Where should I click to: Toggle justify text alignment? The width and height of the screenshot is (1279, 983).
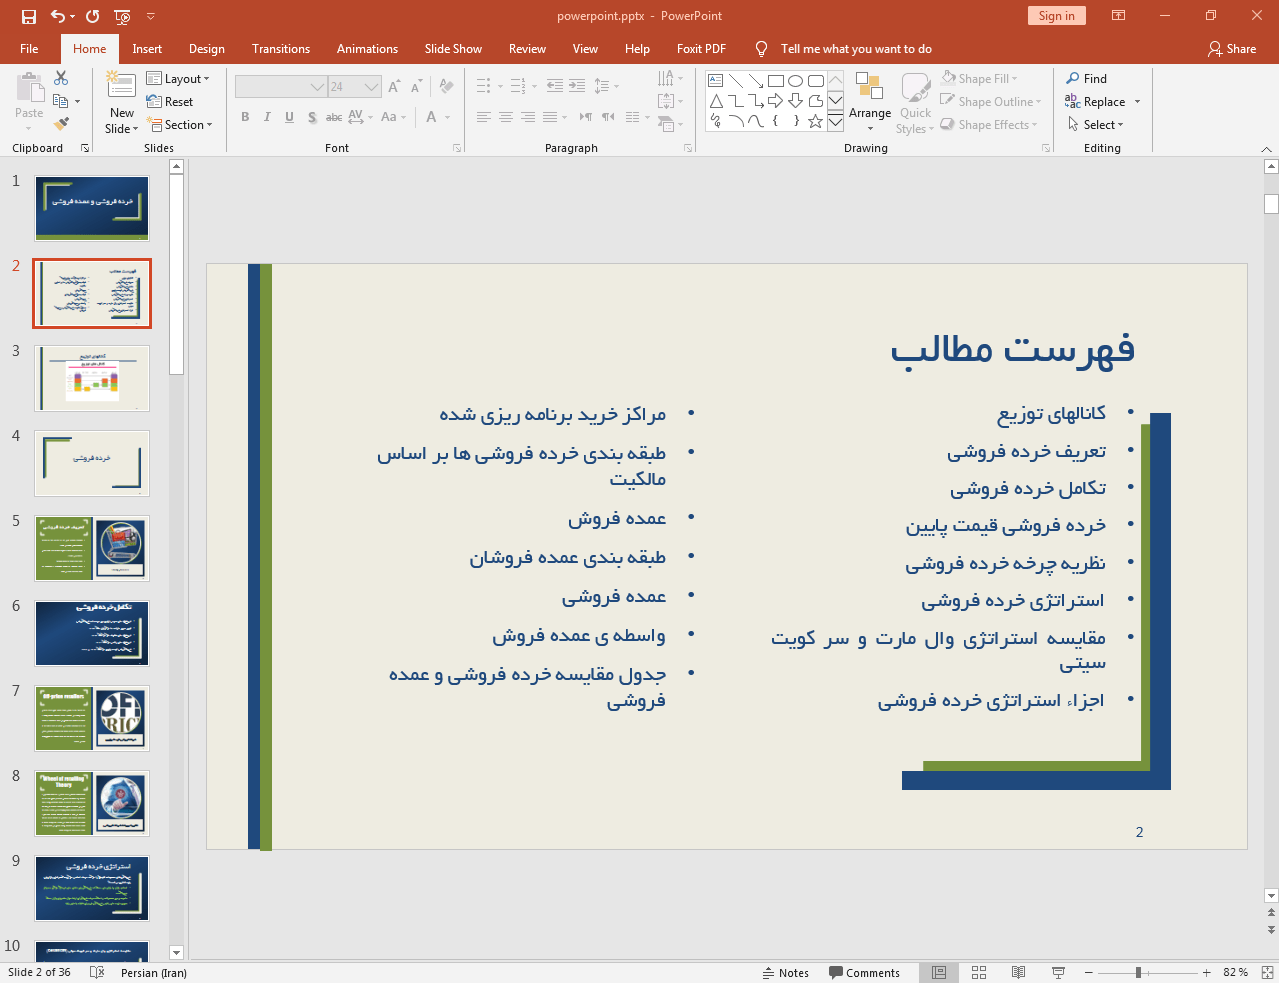tap(549, 117)
